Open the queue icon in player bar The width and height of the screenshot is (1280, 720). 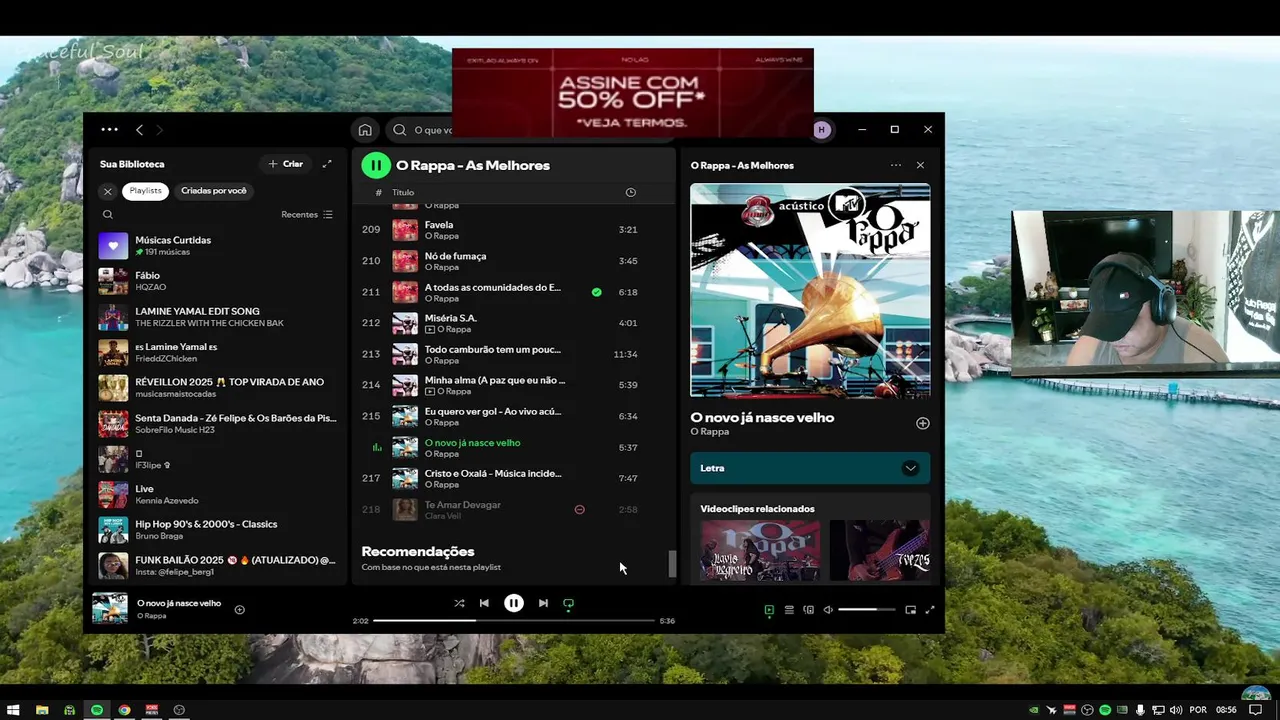[x=789, y=610]
